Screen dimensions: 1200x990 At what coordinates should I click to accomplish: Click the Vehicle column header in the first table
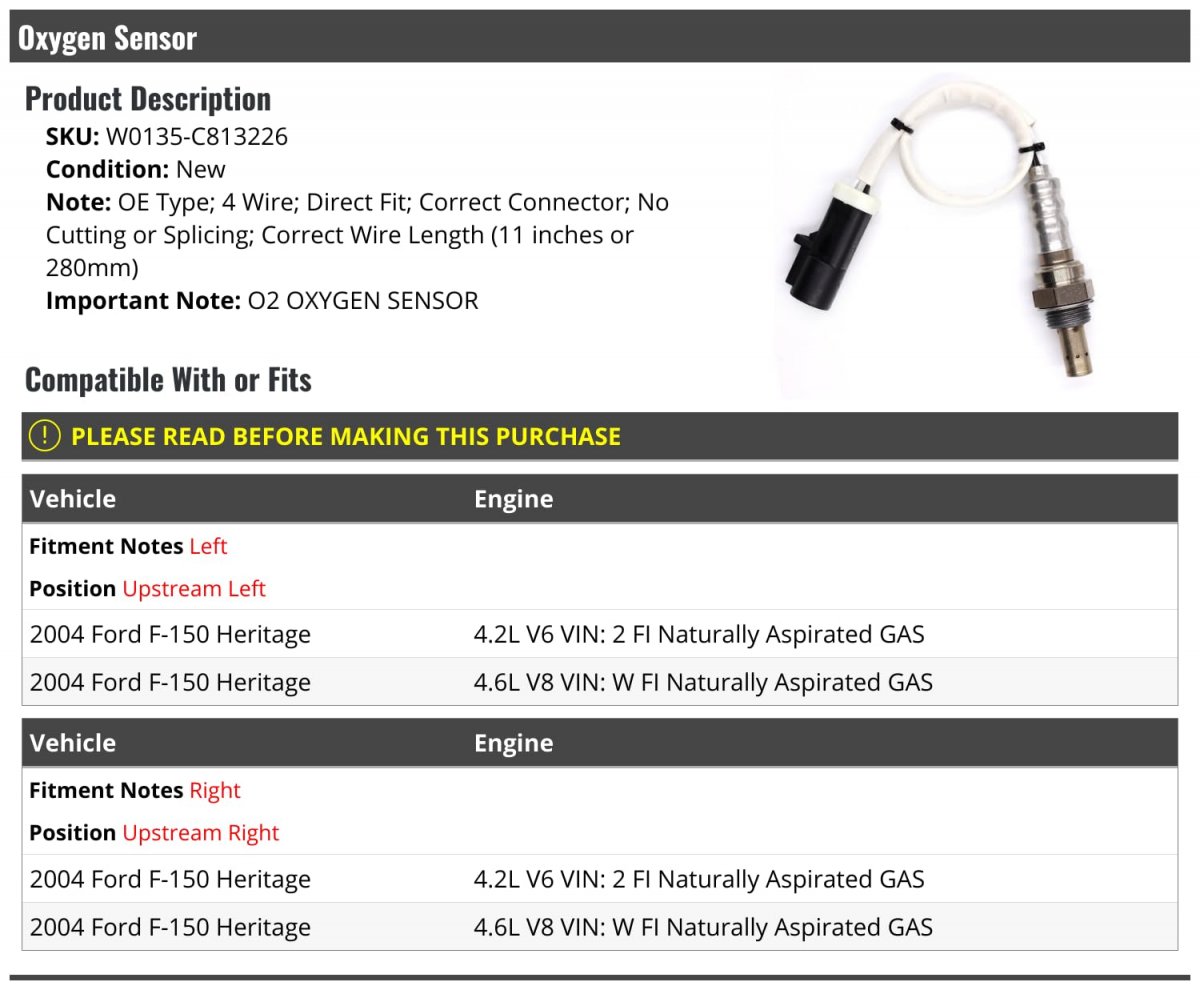[x=73, y=499]
